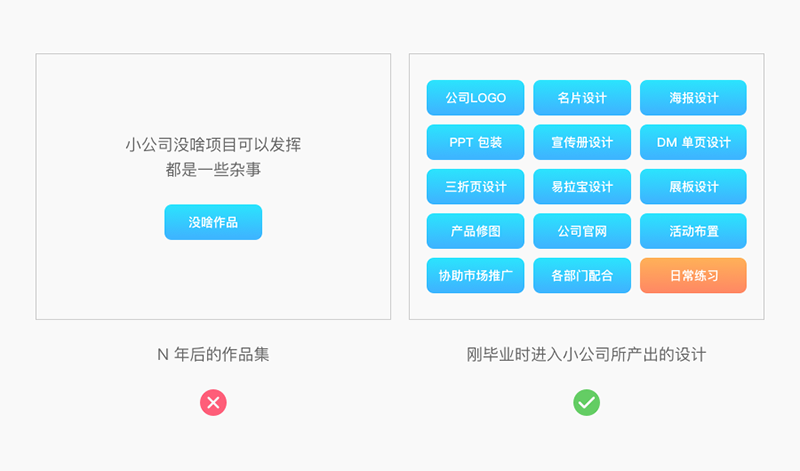Choose the 易拉宝设计 button
The image size is (800, 471).
coord(582,187)
